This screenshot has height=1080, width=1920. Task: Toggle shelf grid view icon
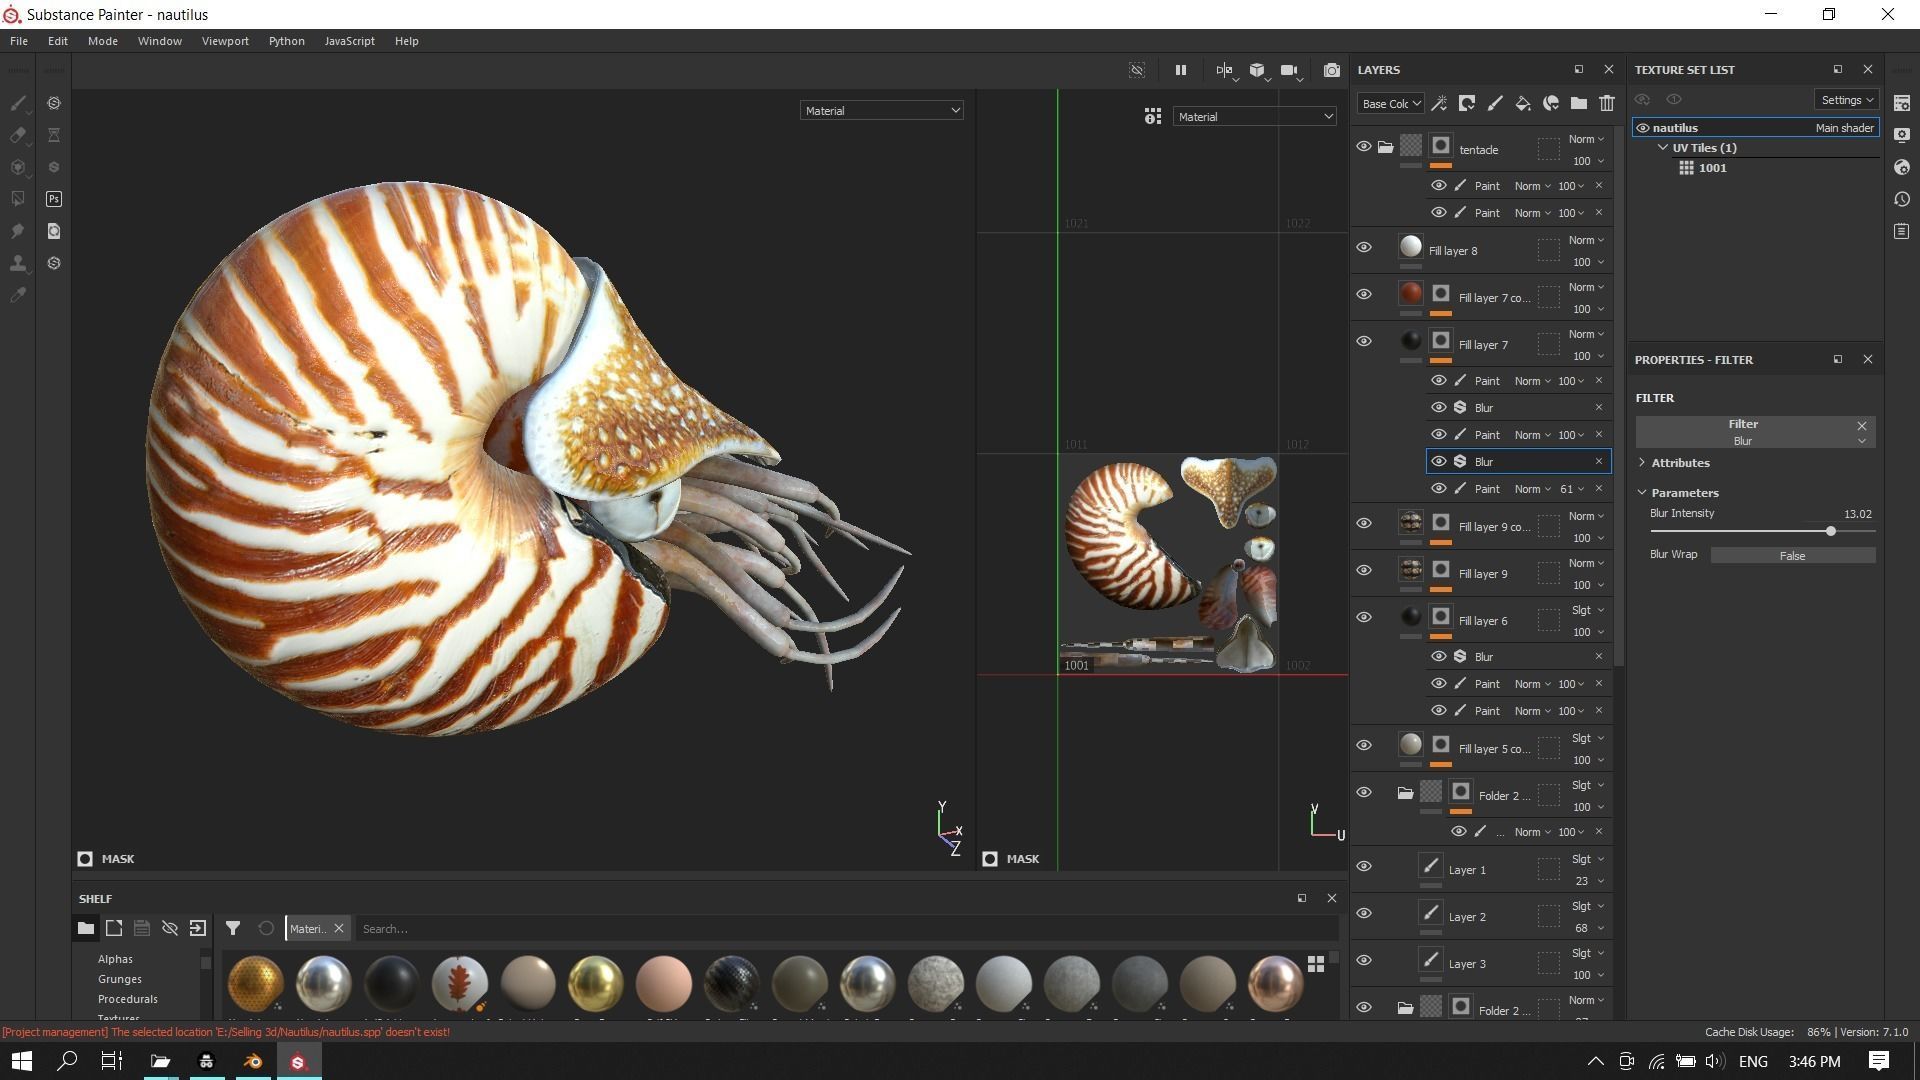[1316, 964]
